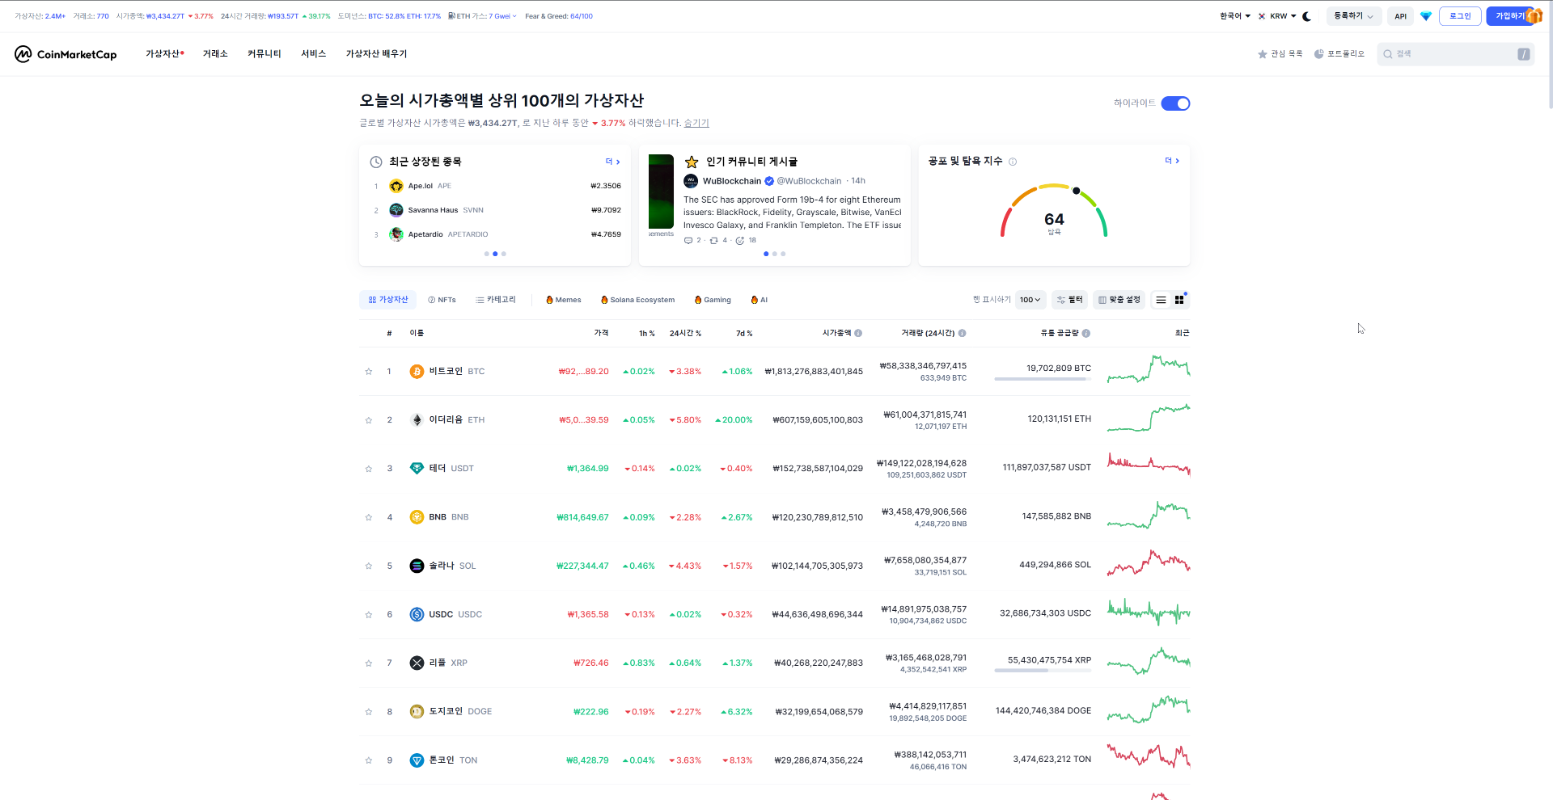Disable the 하이라이트 toggle
The image size is (1553, 800).
[1176, 103]
